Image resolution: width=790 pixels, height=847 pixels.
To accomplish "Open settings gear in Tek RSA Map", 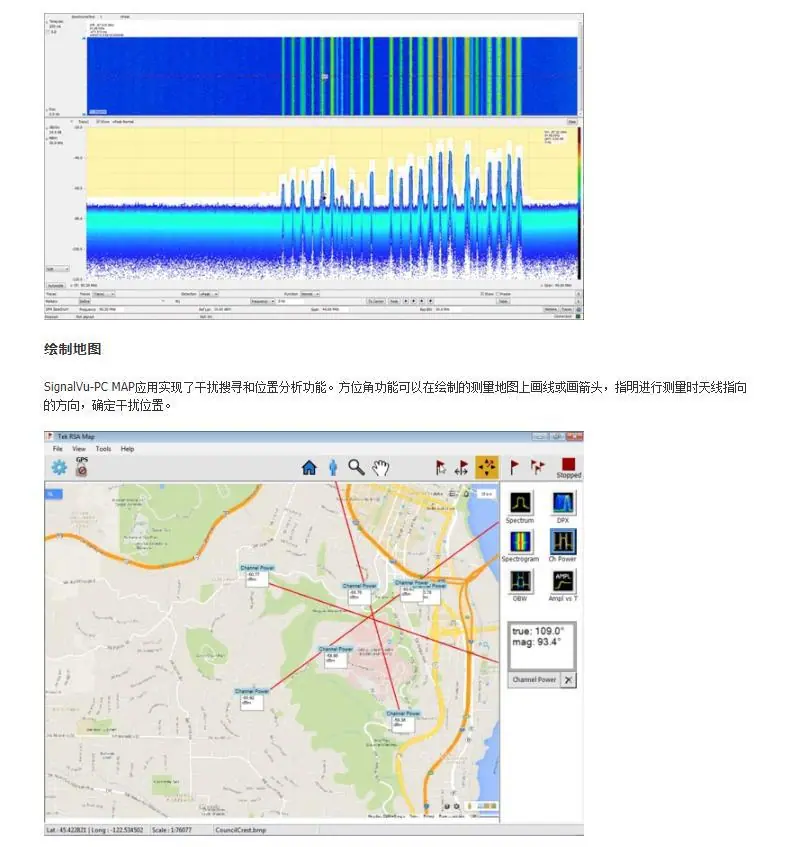I will (59, 467).
